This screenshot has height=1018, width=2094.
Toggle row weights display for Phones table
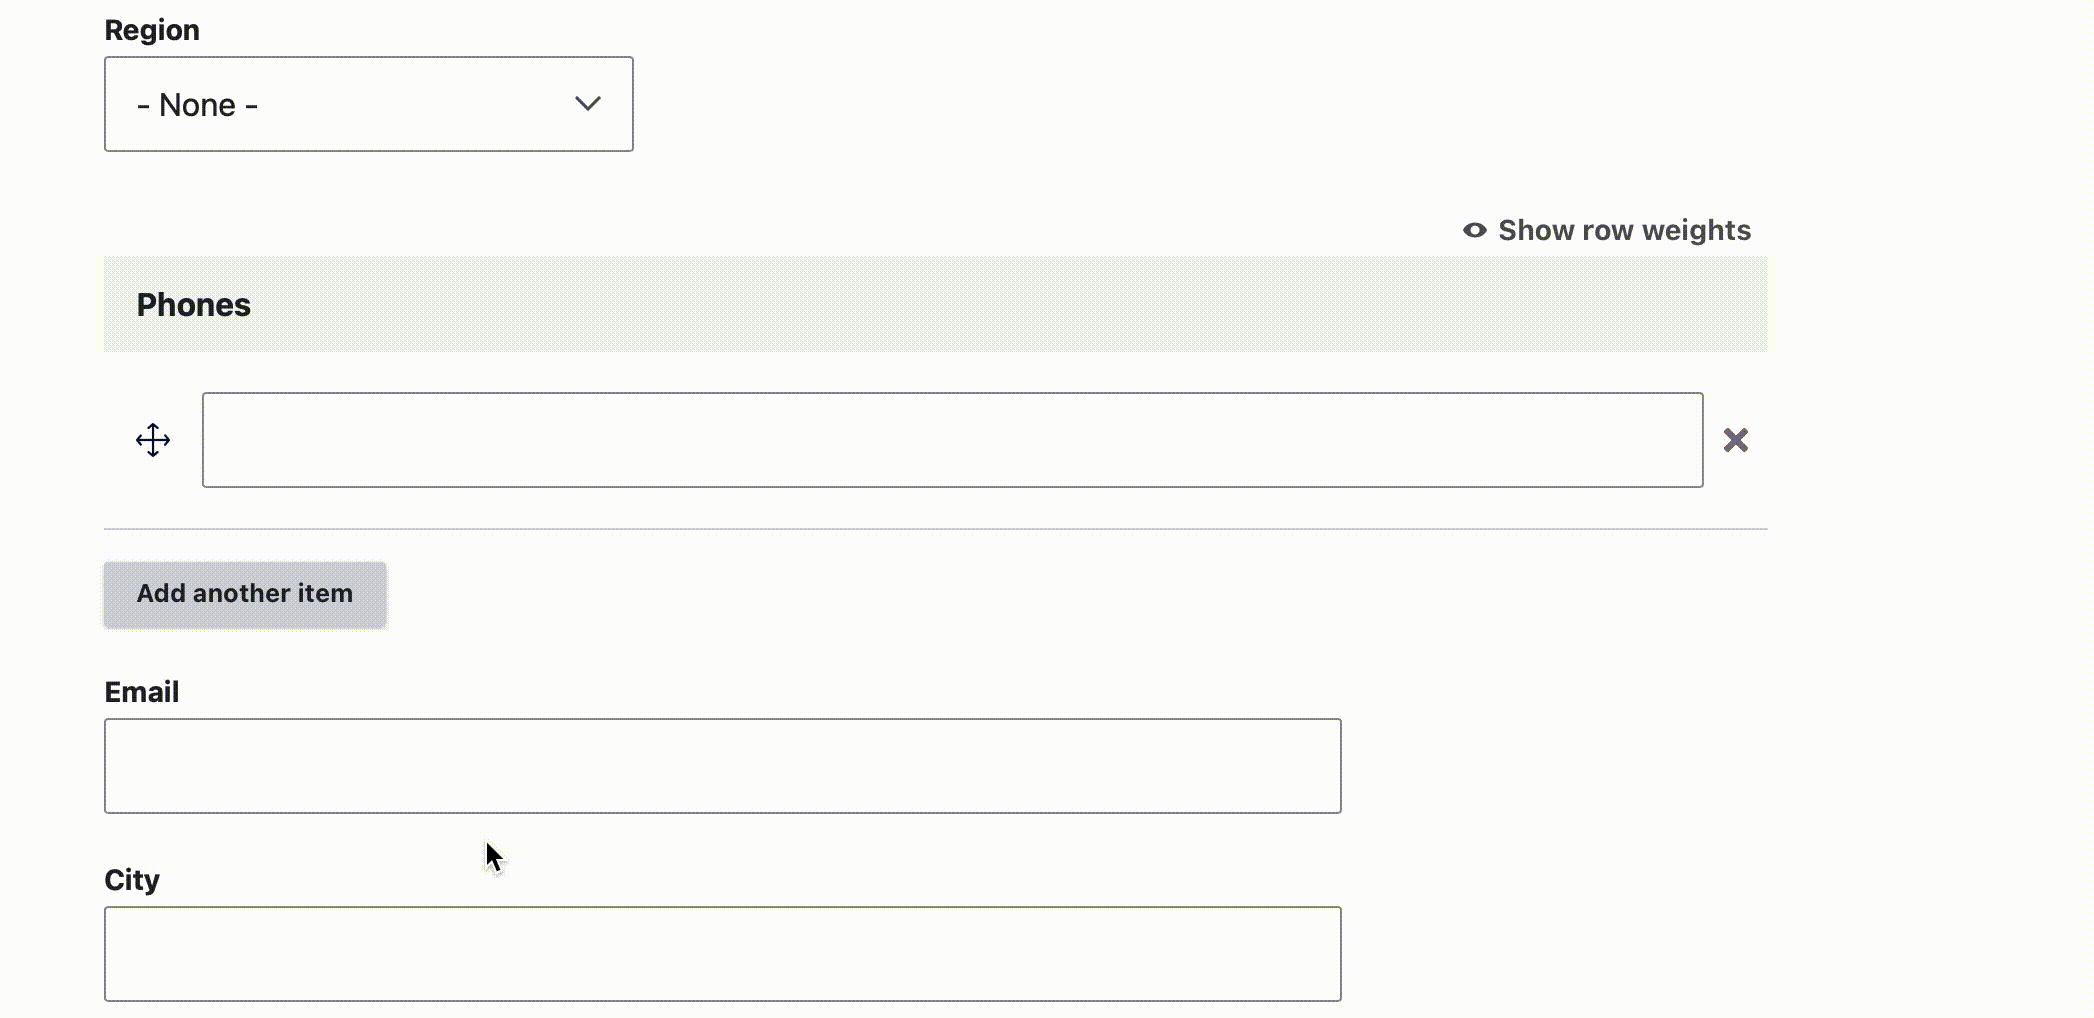[1607, 230]
